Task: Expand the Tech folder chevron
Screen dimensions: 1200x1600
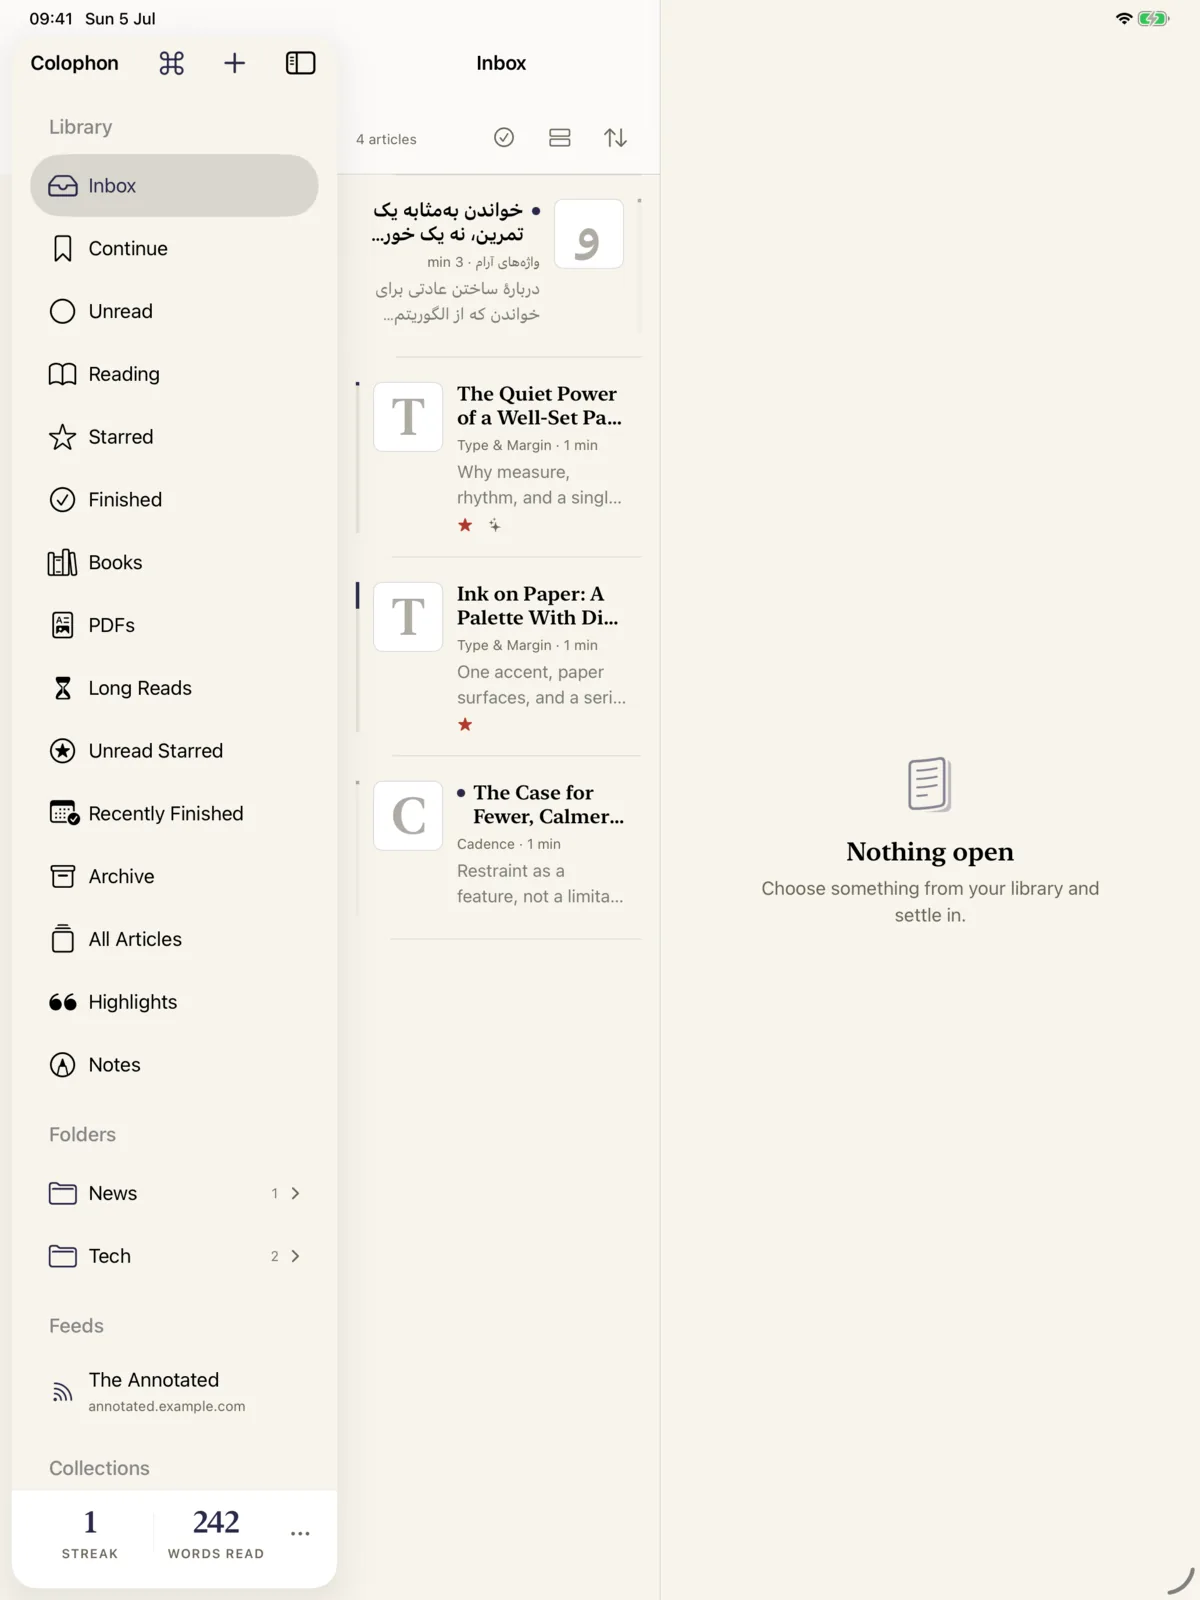Action: tap(295, 1256)
